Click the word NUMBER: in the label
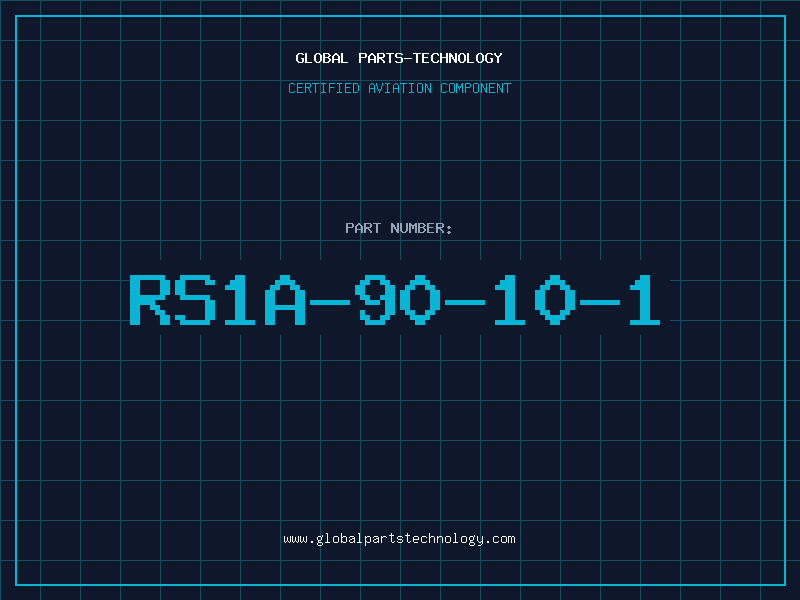The image size is (800, 600). pos(421,228)
